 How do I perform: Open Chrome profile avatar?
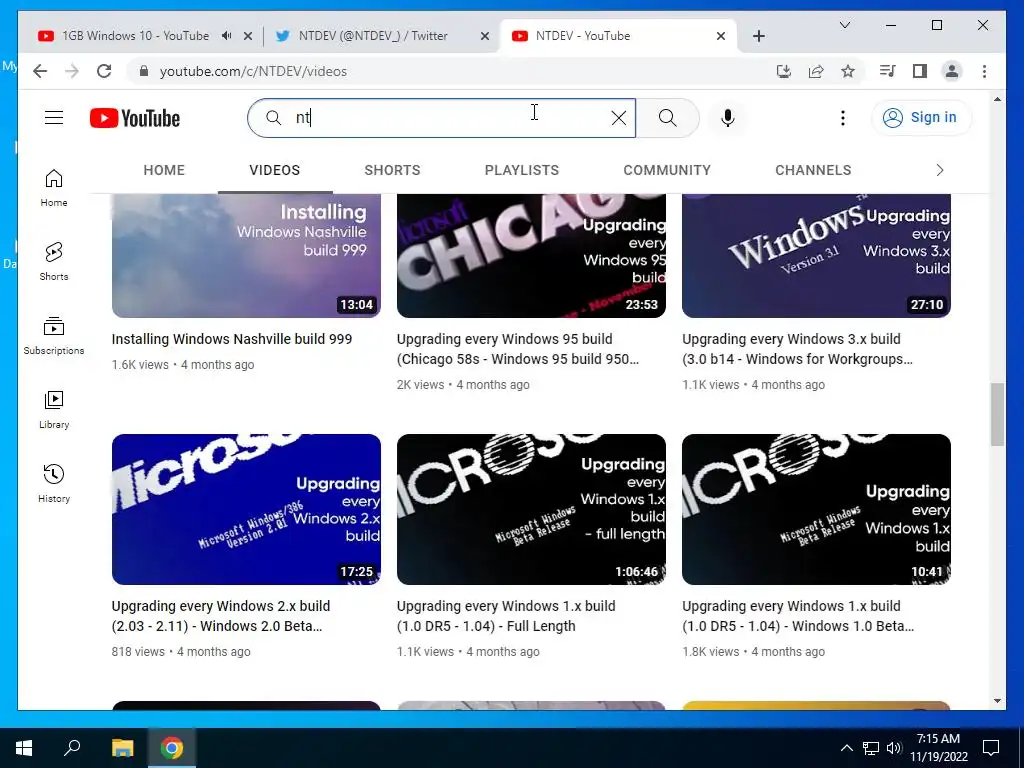pyautogui.click(x=952, y=71)
